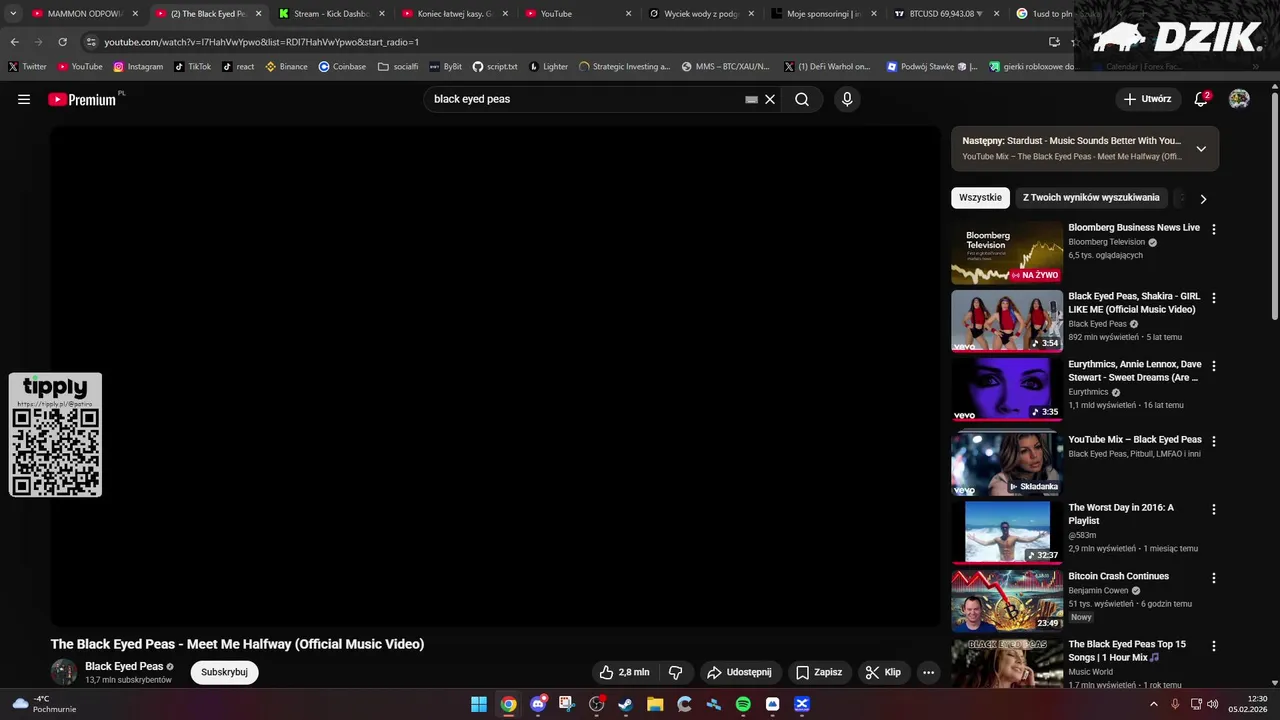The image size is (1280, 720).
Task: Open Black Eyed Peas channel avatar
Action: 64,672
